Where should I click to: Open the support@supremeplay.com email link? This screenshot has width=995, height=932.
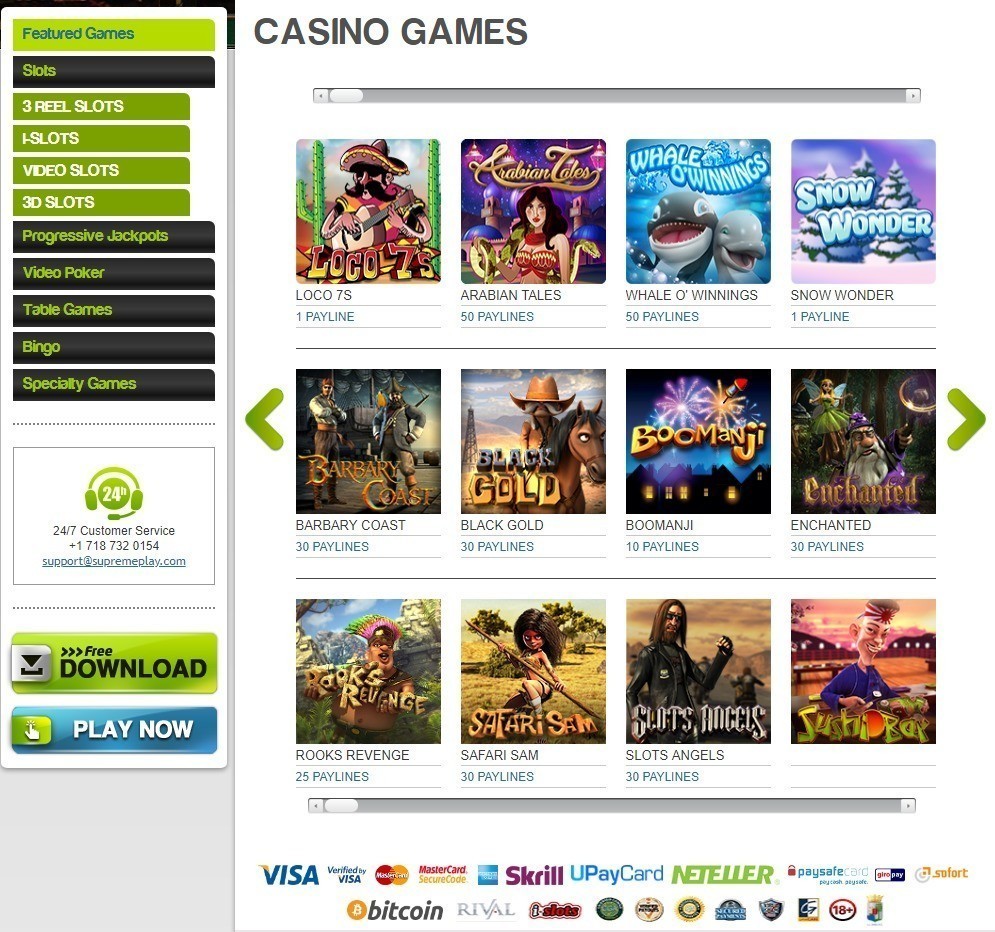click(114, 561)
